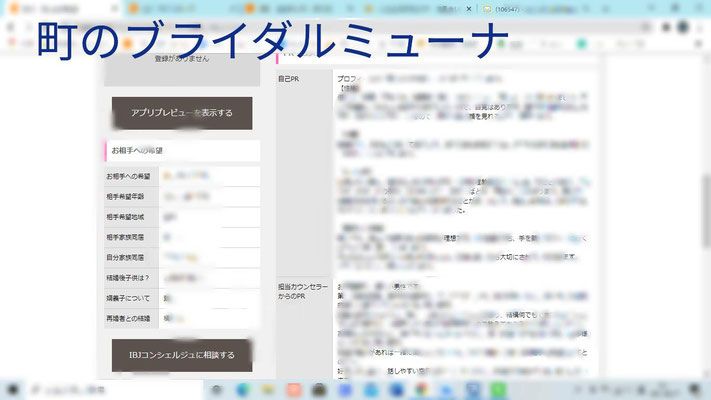Click the お相手への希望 section header

click(x=182, y=151)
